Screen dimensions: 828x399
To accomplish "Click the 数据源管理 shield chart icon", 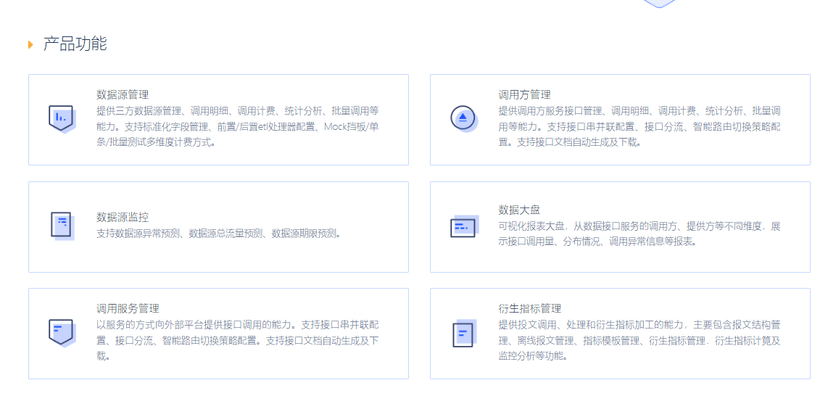I will pos(62,119).
